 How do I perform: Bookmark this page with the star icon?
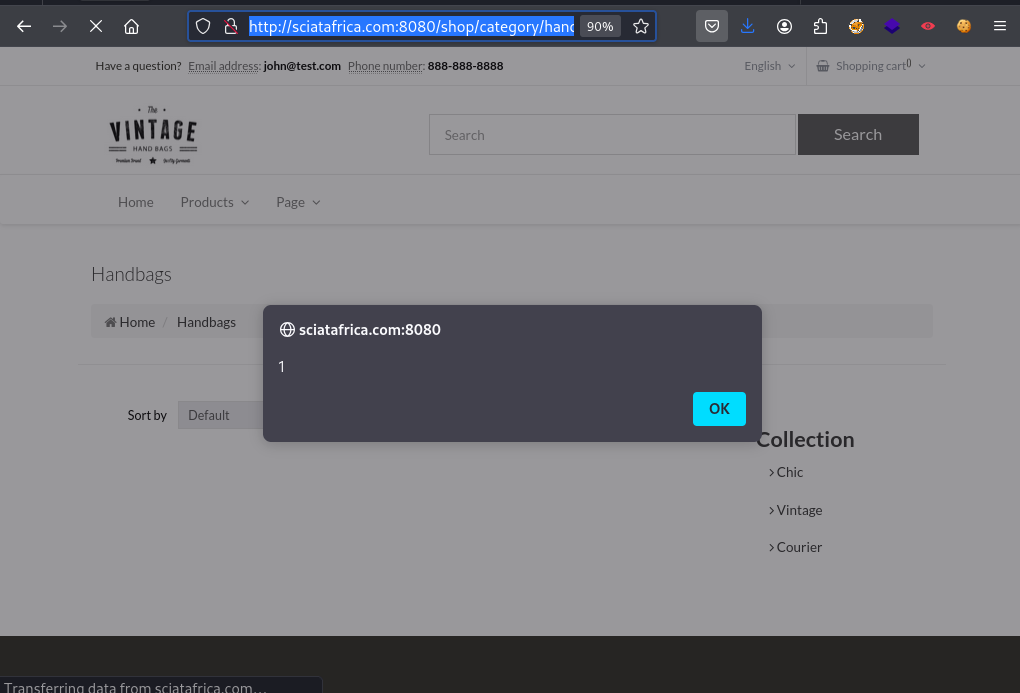point(641,27)
